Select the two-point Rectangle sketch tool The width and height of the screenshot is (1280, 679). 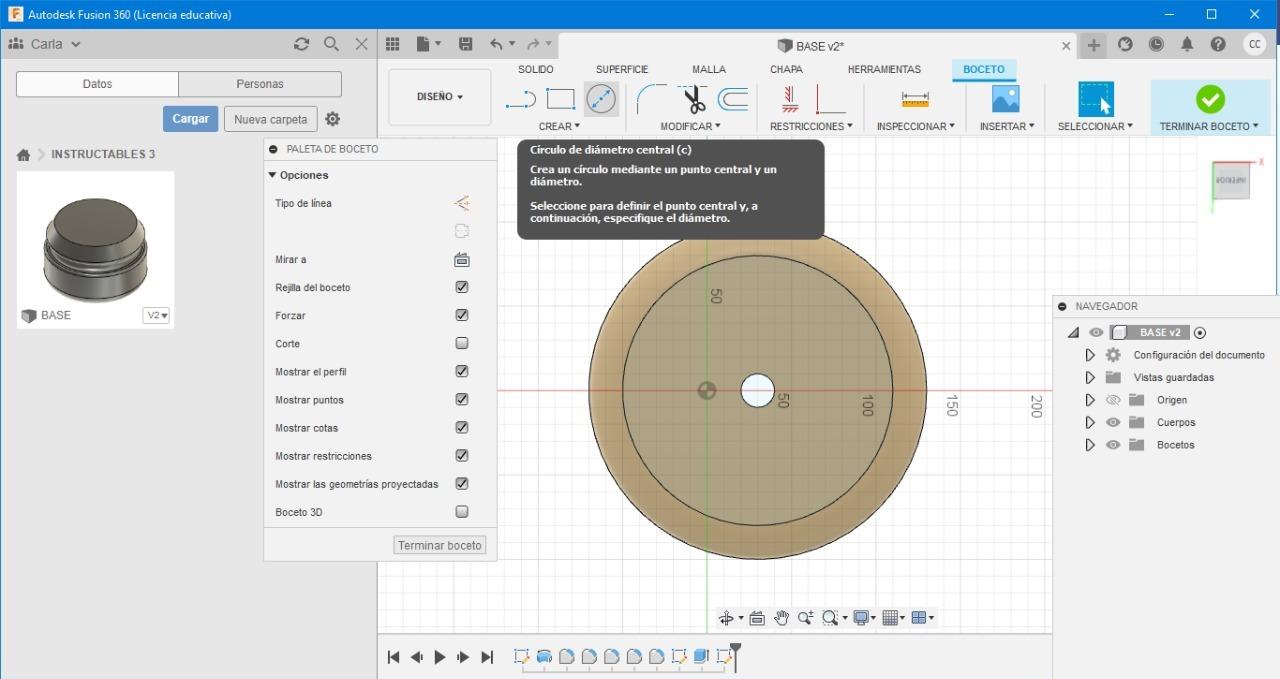click(560, 99)
